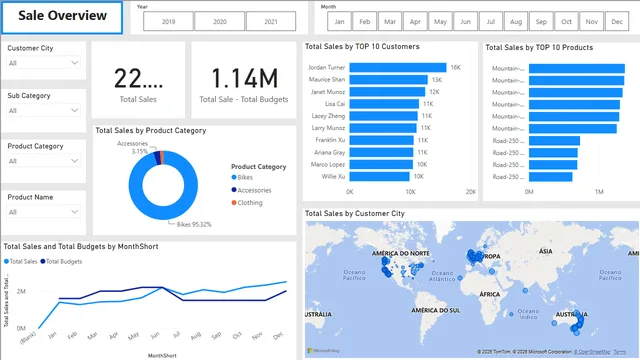Viewport: 640px width, 360px height.
Task: Select Jordan Turner's sales bar
Action: coord(398,67)
